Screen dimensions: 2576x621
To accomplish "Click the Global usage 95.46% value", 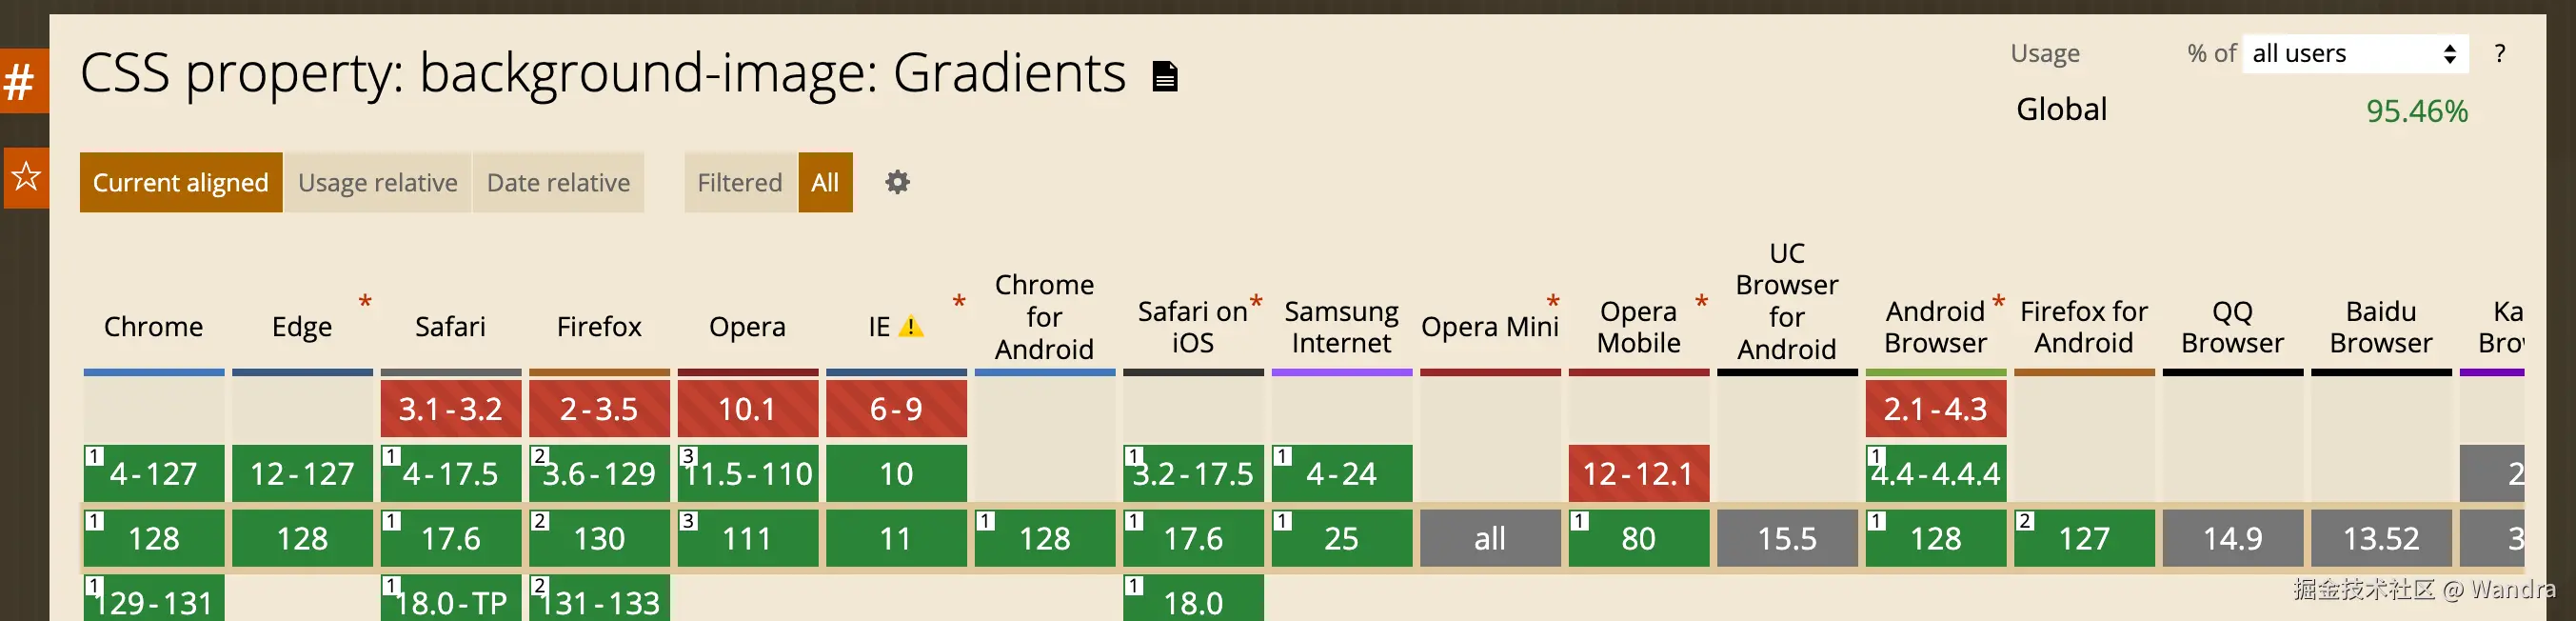I will 2415,111.
